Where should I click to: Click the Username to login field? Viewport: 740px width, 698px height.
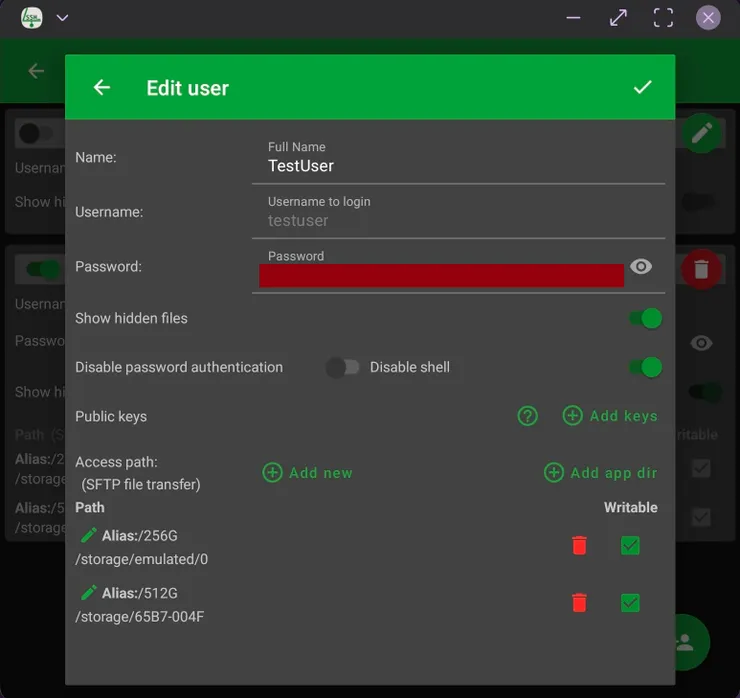pyautogui.click(x=458, y=217)
